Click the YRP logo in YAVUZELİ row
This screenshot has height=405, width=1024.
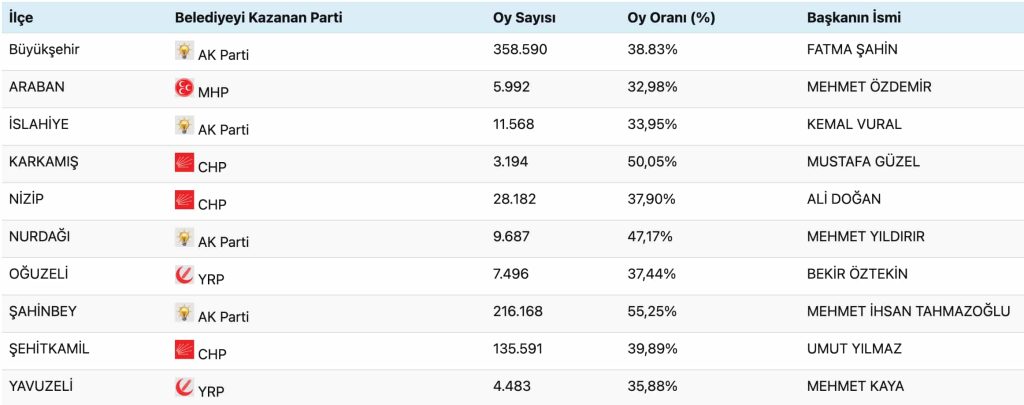coord(184,387)
